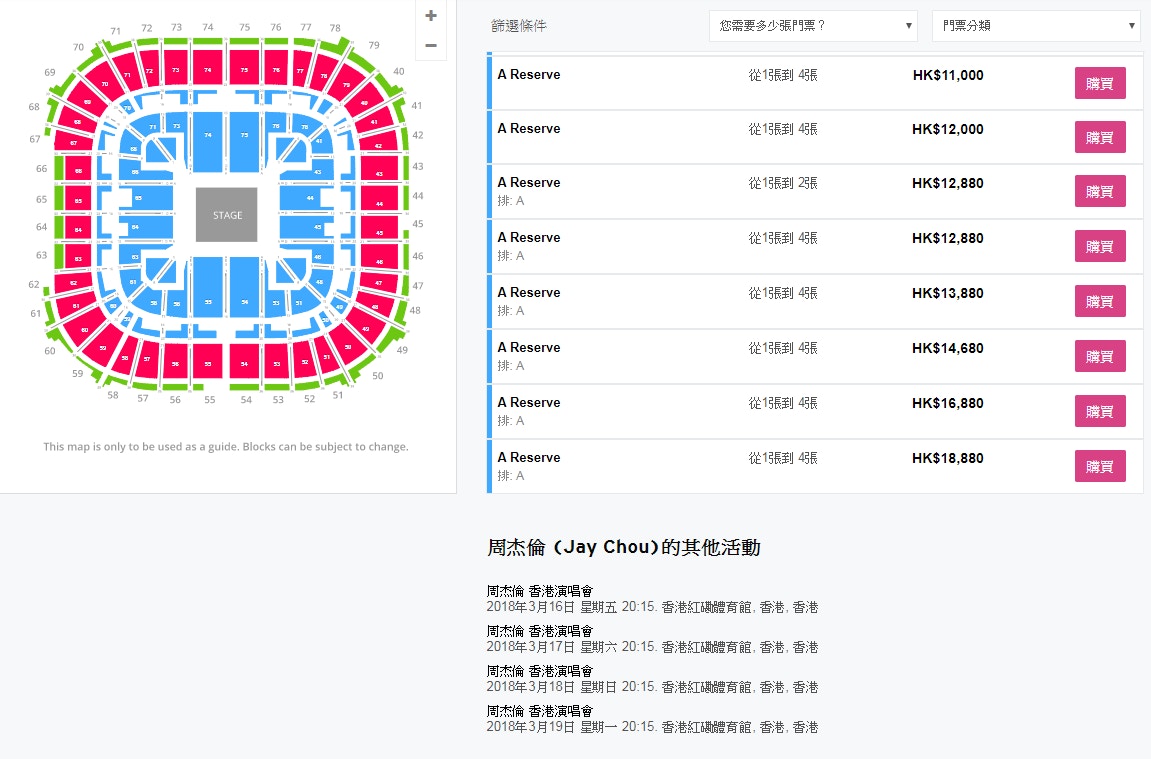Buy the HK$18,880 A Reserve ticket
Viewport: 1151px width, 759px height.
point(1100,466)
